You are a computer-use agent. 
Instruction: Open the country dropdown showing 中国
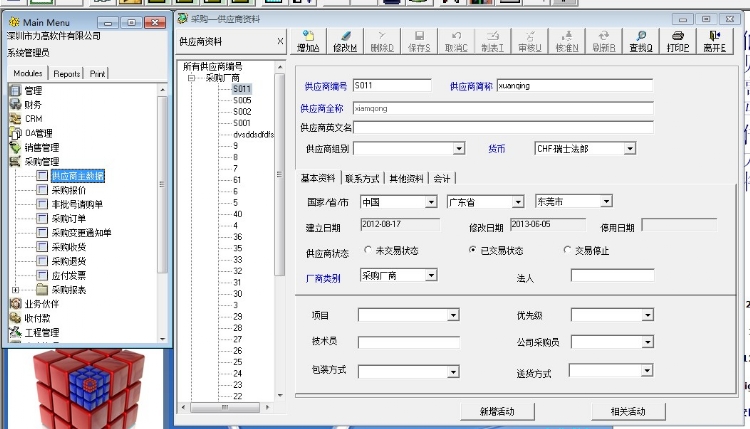[431, 202]
